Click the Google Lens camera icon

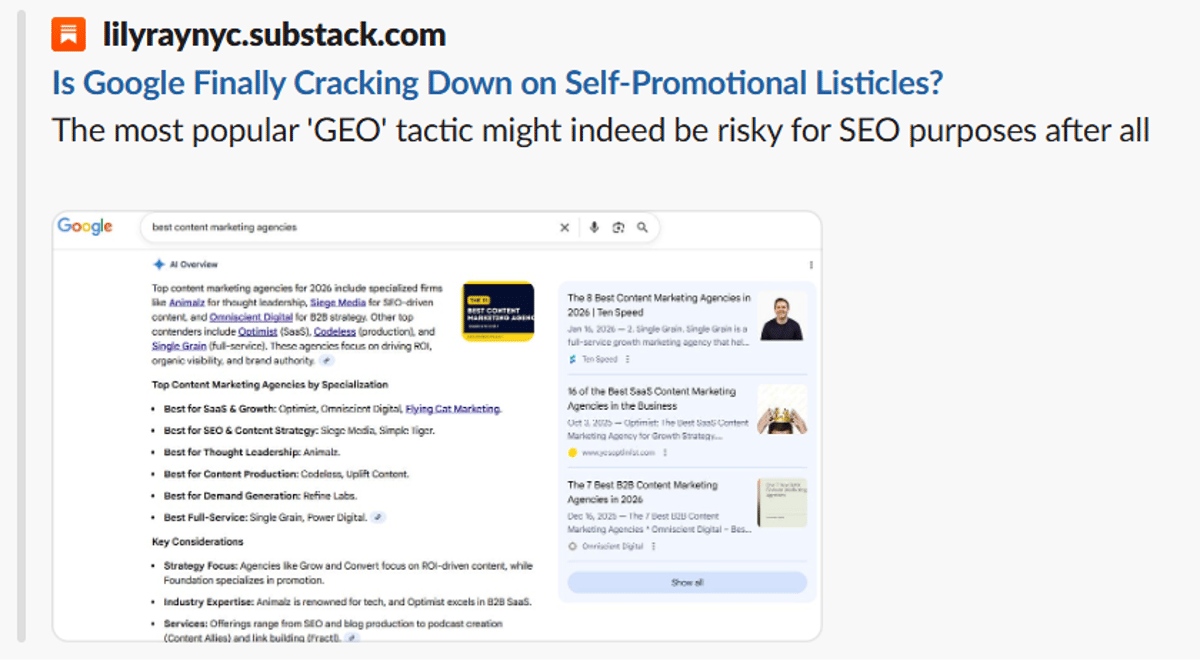[620, 228]
